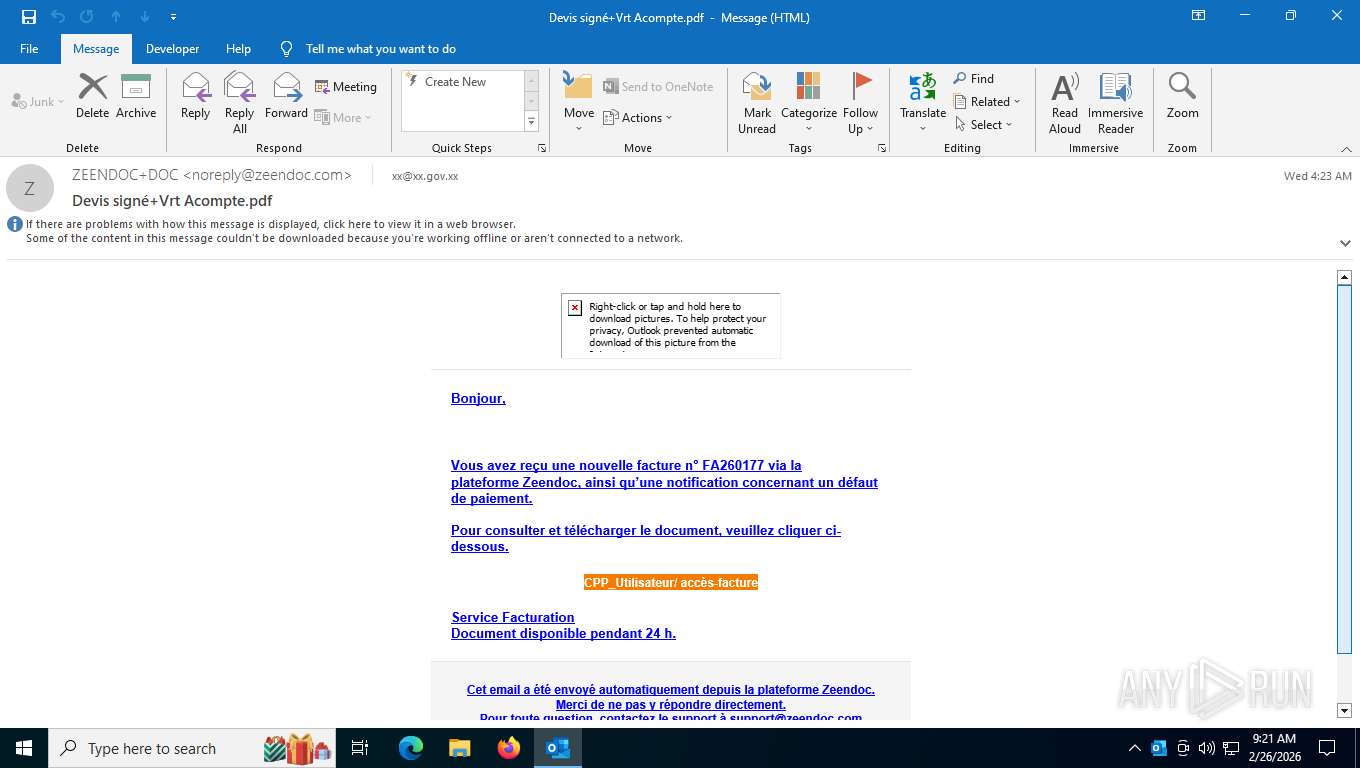Open the notification center
The height and width of the screenshot is (768, 1360).
tap(1327, 748)
